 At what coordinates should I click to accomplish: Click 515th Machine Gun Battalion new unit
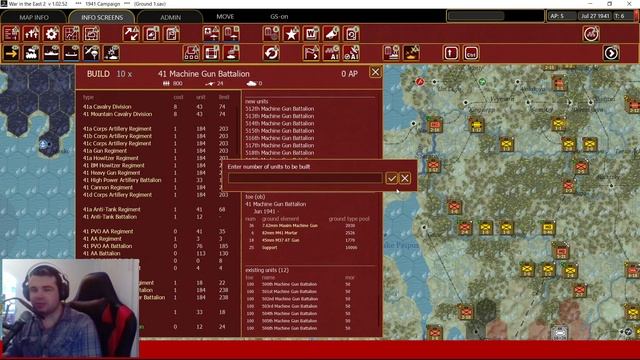tap(280, 131)
